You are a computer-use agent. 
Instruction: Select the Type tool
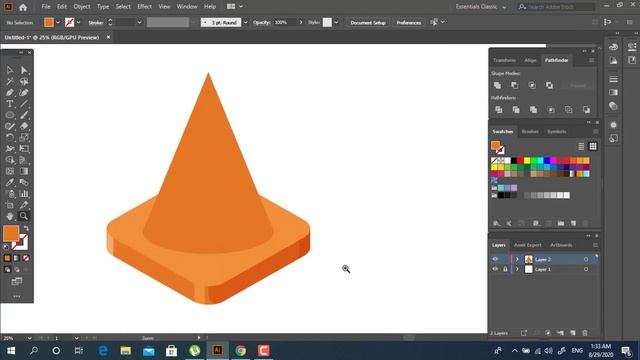tap(10, 104)
